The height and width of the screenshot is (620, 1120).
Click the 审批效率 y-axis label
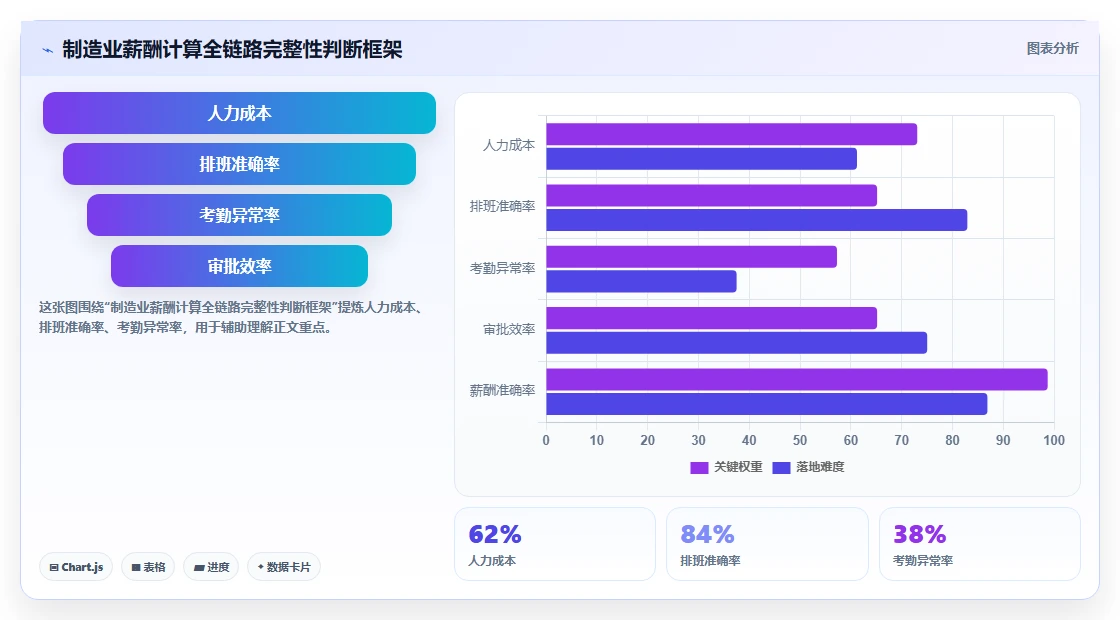[509, 329]
